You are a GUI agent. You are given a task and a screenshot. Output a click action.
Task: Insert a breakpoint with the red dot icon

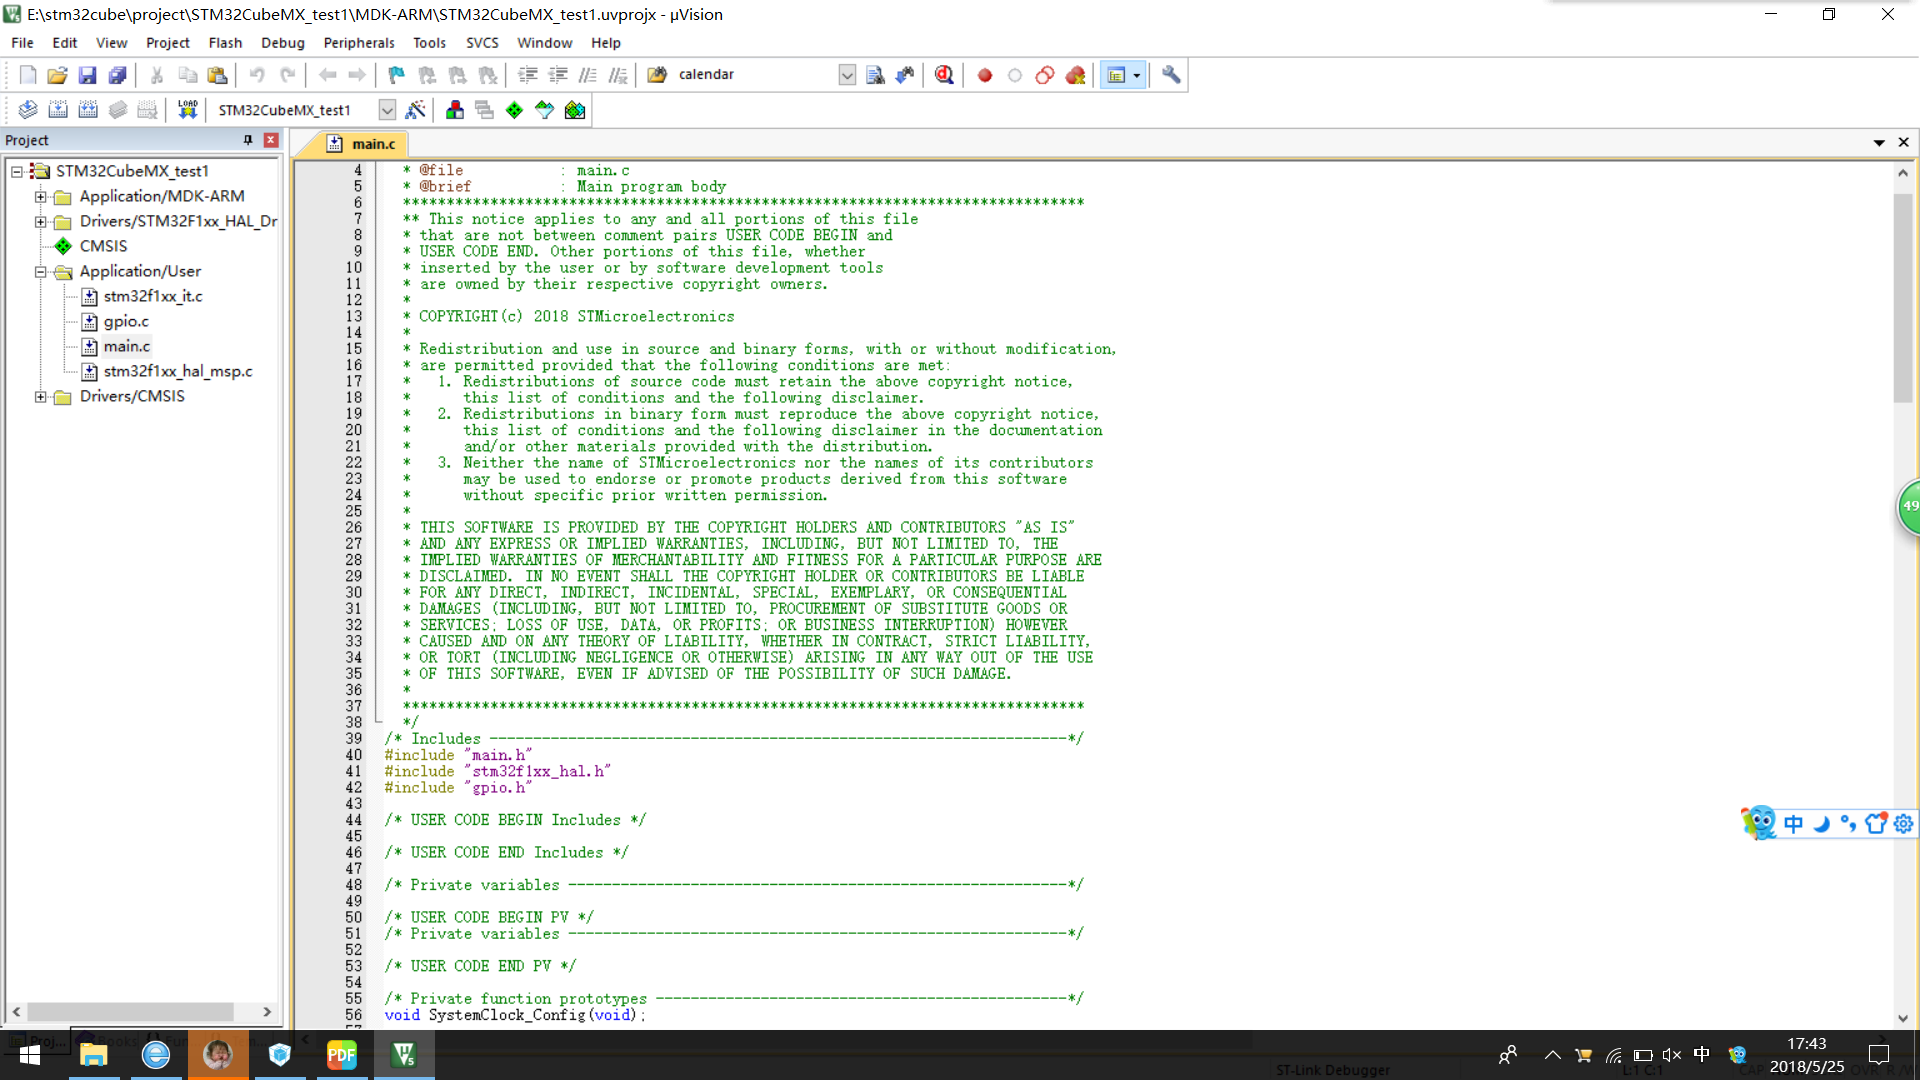tap(985, 75)
